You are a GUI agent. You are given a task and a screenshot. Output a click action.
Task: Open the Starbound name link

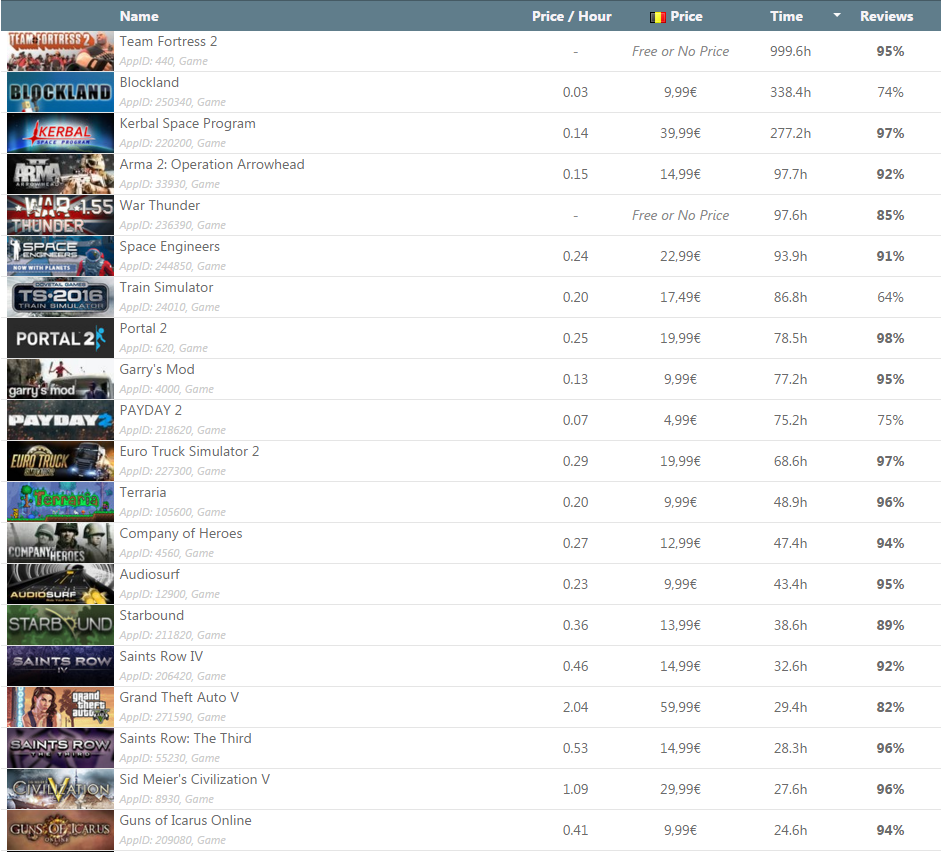click(151, 615)
